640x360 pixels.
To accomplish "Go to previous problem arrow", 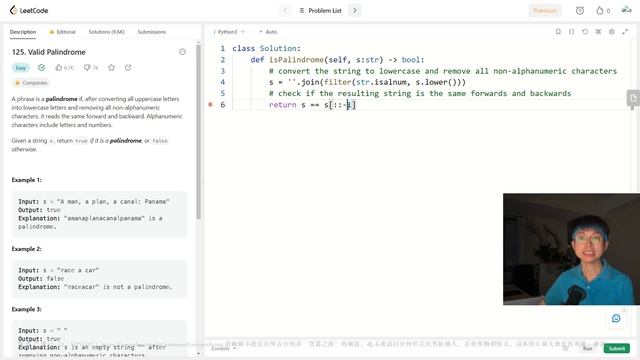I will click(285, 11).
